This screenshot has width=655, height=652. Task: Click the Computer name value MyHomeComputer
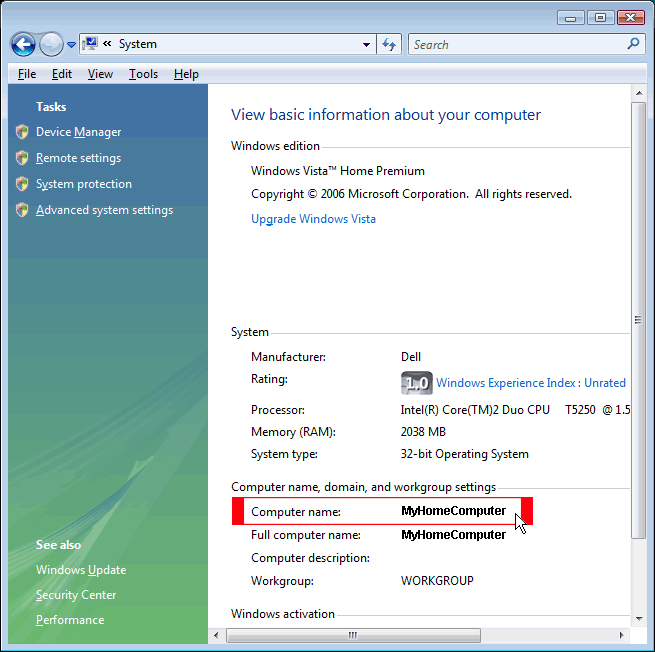453,511
